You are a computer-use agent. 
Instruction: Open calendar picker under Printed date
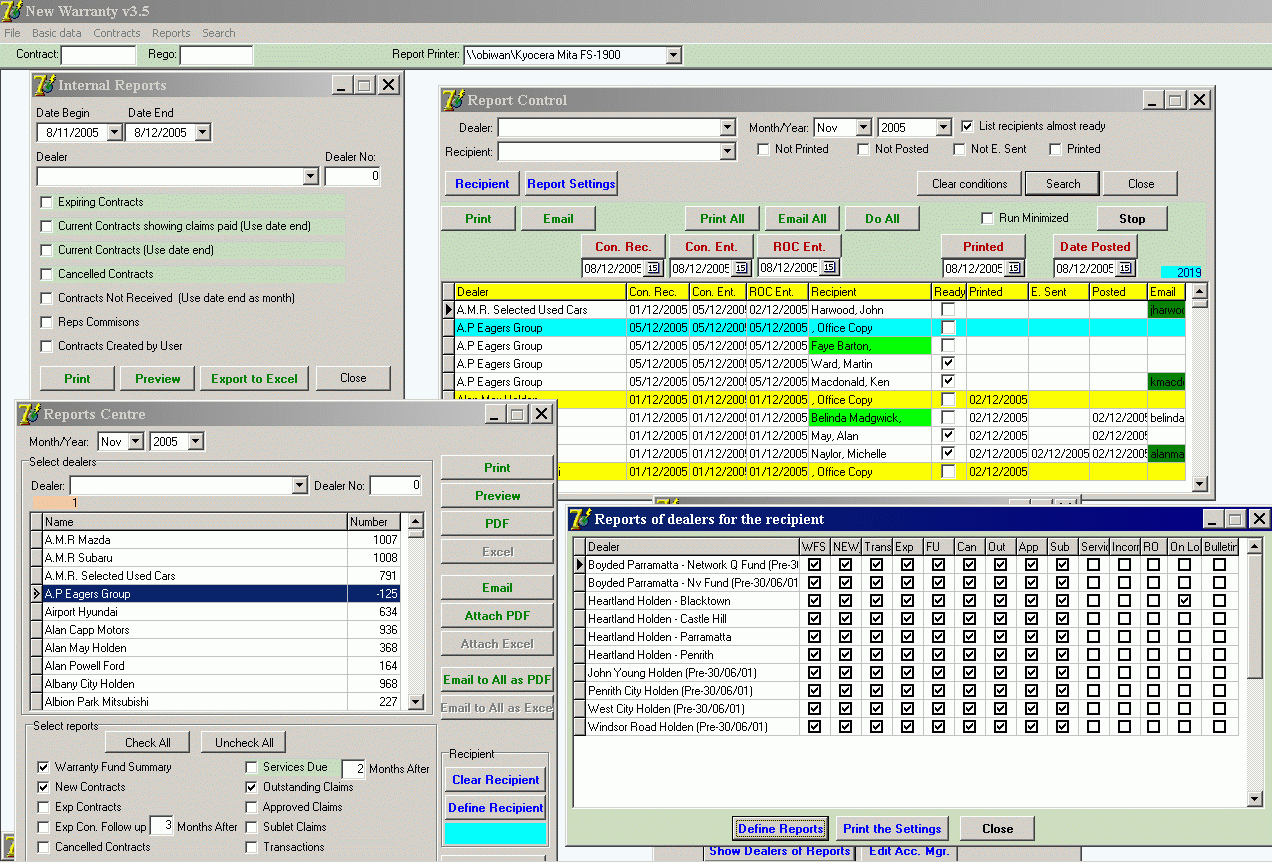tap(1014, 268)
